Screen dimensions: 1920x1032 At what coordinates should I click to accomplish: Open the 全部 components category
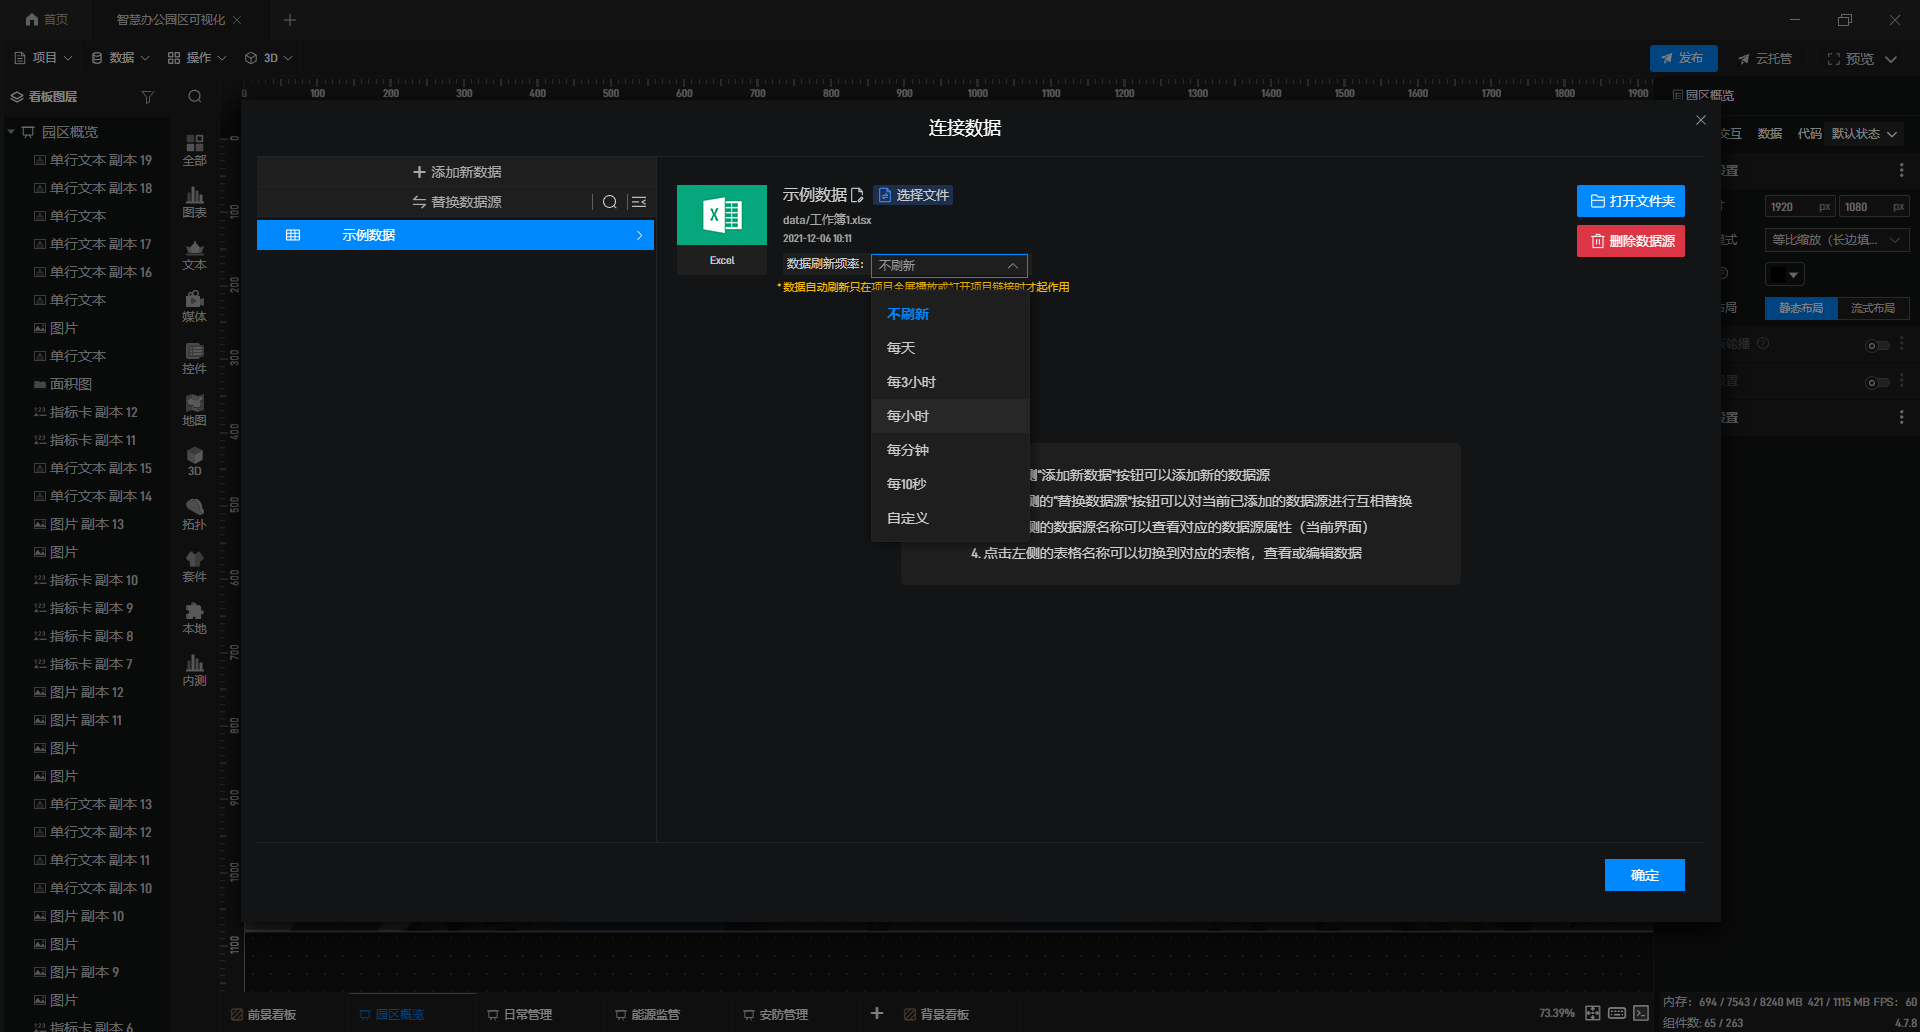point(194,151)
